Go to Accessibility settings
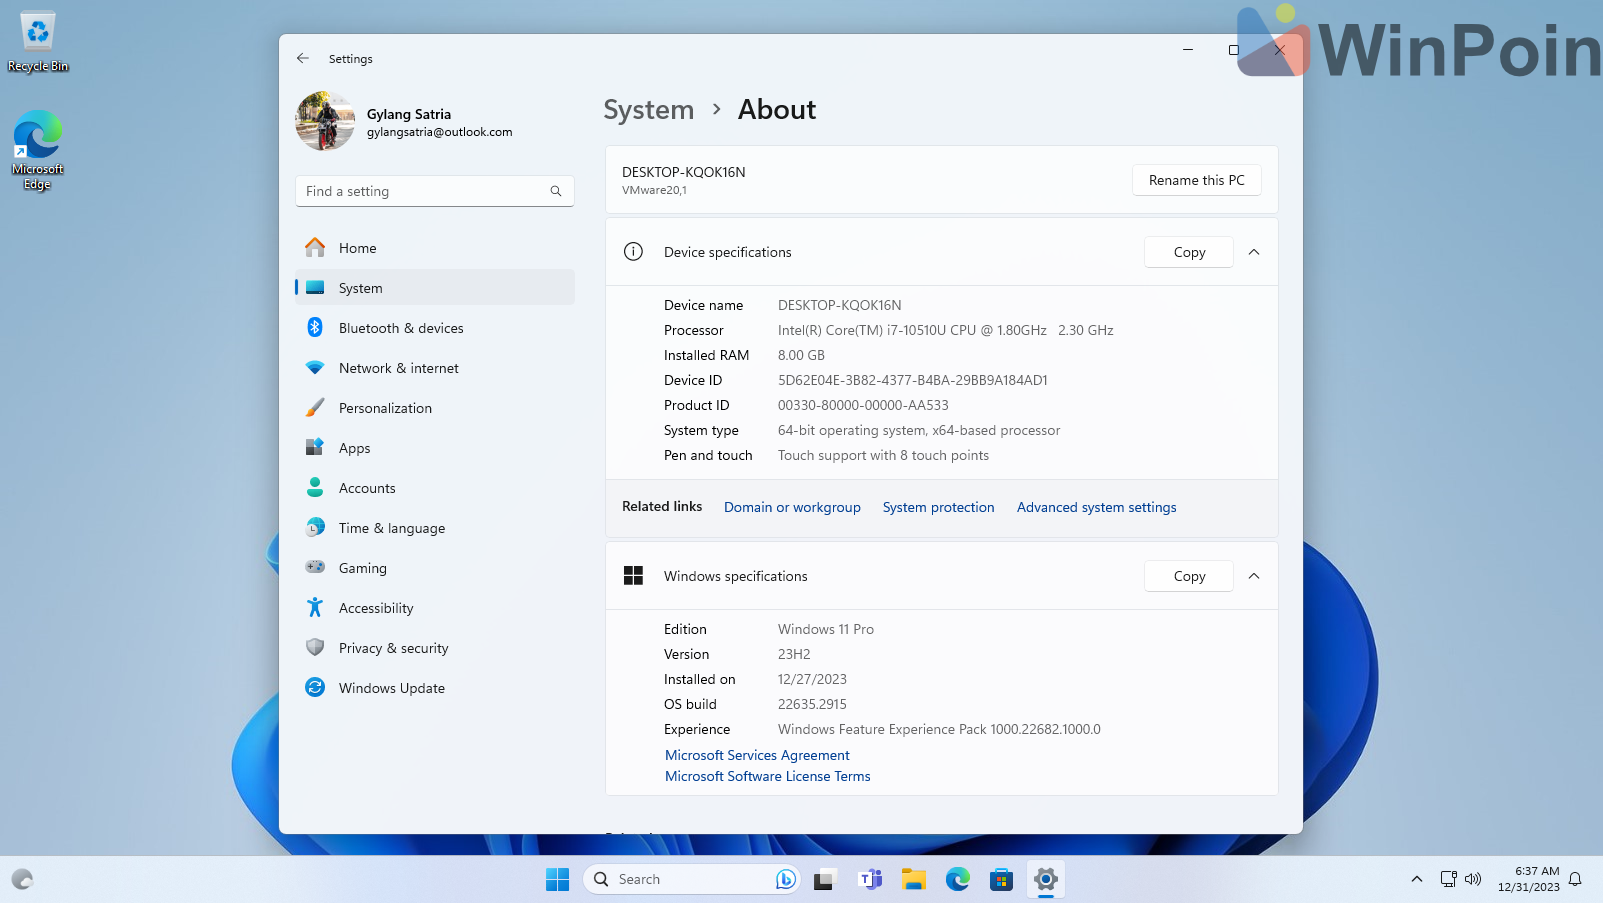Screen dimensions: 1603x903 pyautogui.click(x=375, y=608)
